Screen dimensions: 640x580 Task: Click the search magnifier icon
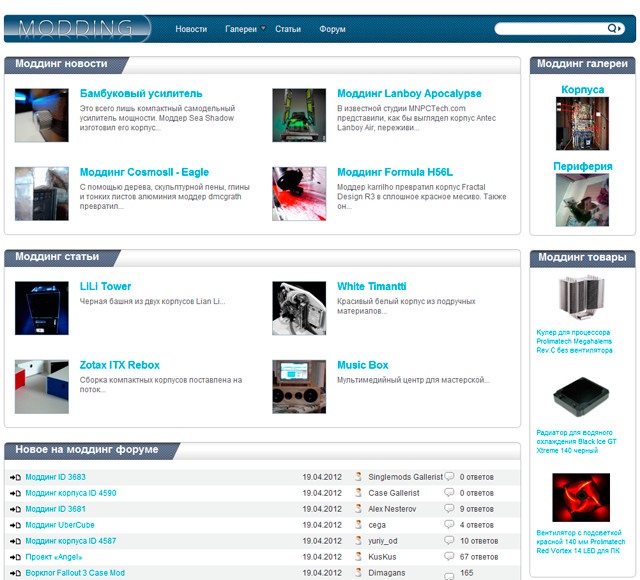pos(614,28)
